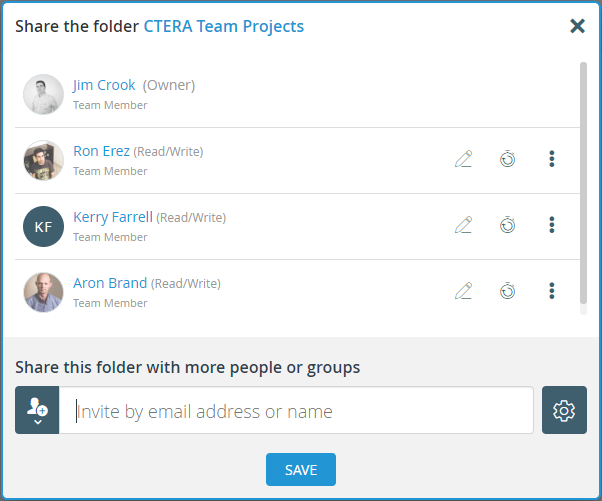
Task: Click the pencil edit icon for Aron Brand
Action: tap(462, 291)
